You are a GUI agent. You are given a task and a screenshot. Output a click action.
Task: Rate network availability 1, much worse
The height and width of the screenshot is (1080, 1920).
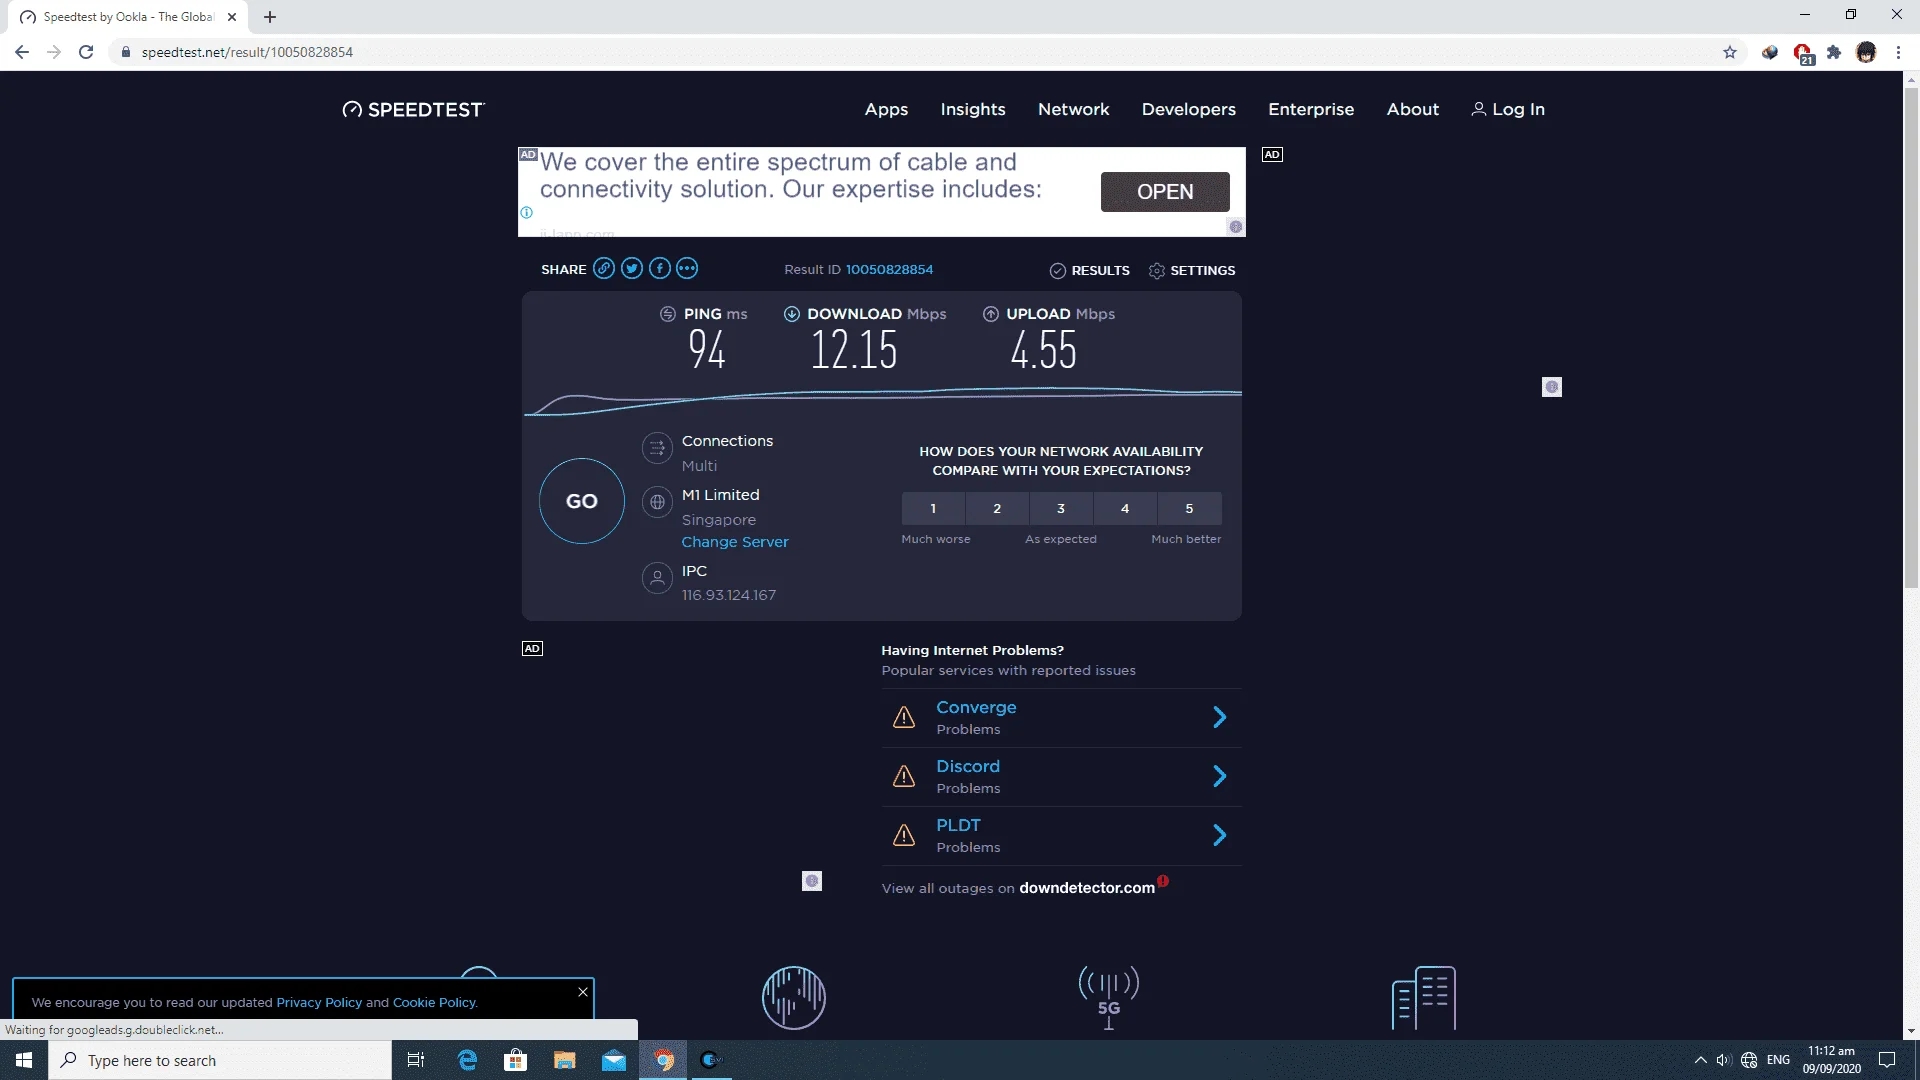[x=933, y=508]
